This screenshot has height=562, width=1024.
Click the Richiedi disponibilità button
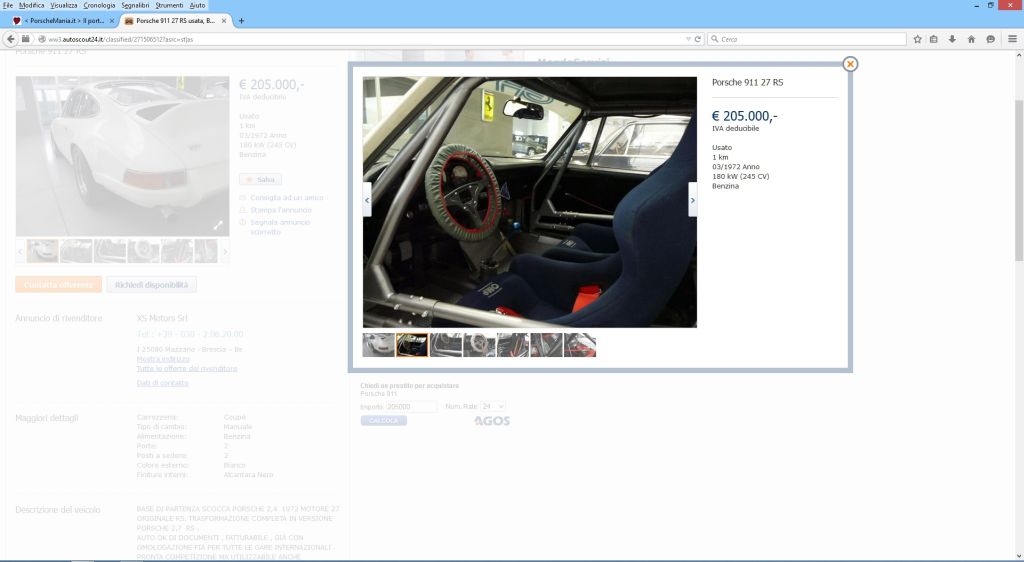[x=152, y=285]
